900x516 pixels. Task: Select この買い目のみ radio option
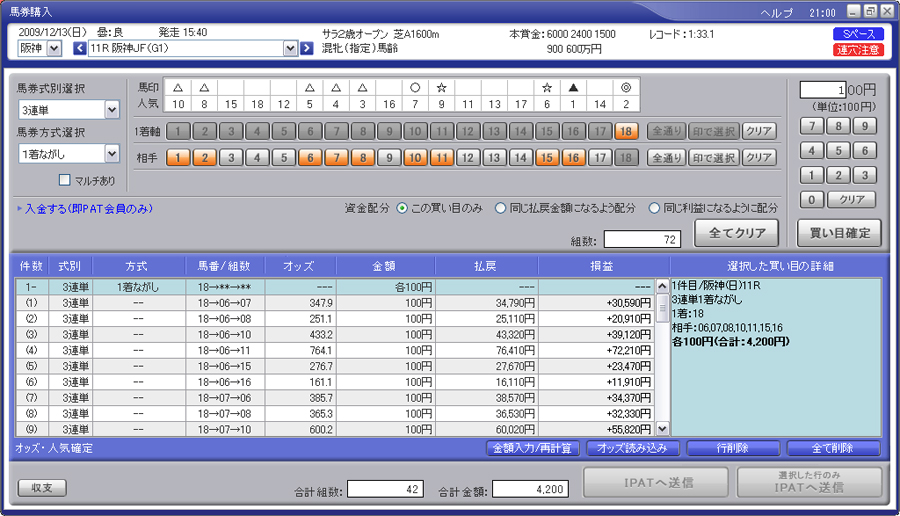[x=402, y=208]
